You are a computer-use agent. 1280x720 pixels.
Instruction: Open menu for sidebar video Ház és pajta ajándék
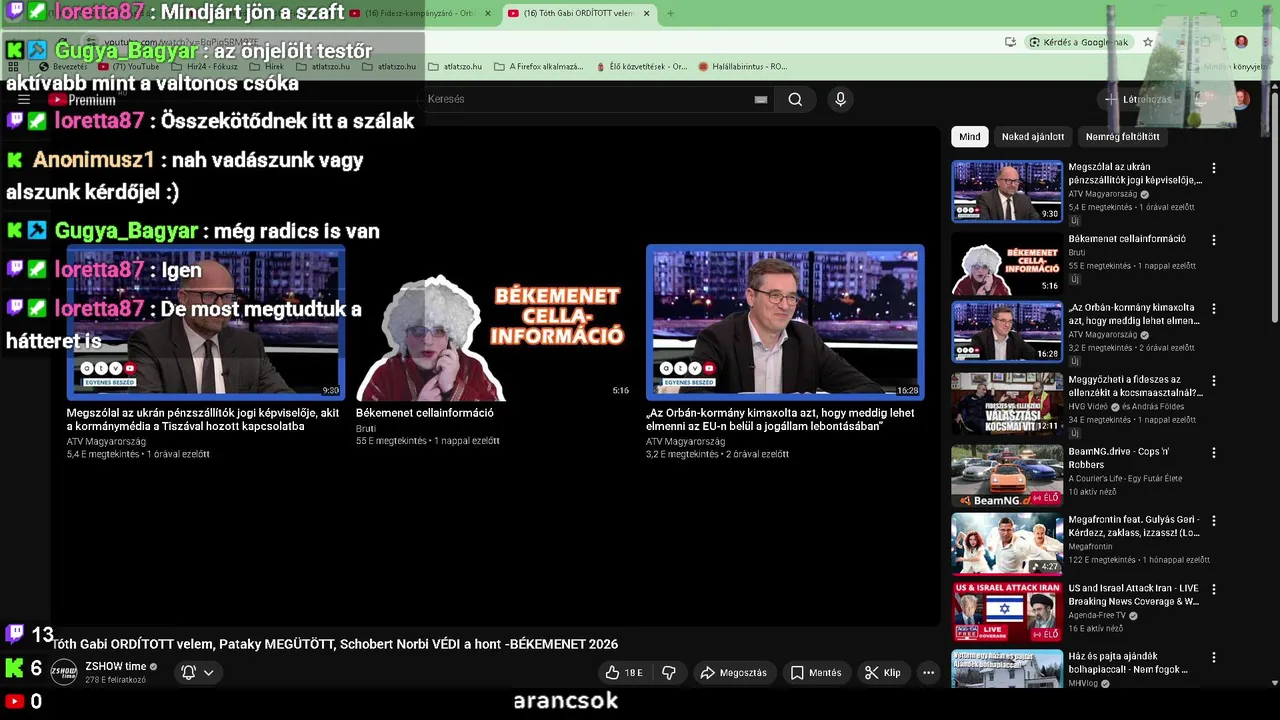[x=1214, y=658]
